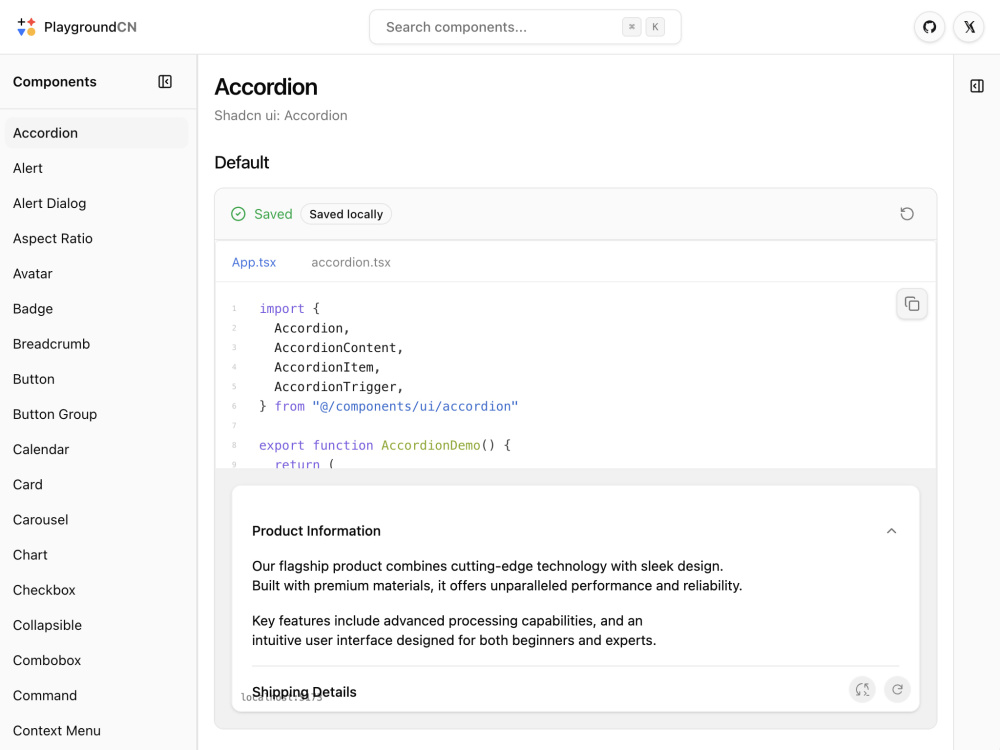
Task: Toggle the right side panel icon
Action: 976,86
